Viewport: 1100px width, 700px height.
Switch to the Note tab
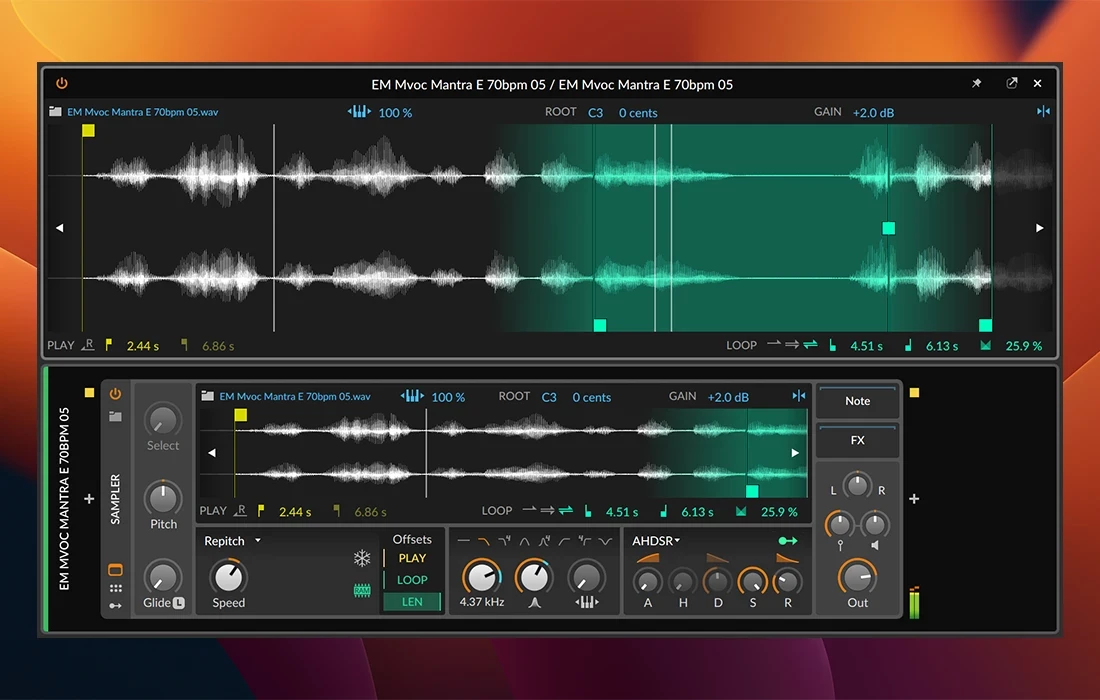pyautogui.click(x=856, y=401)
